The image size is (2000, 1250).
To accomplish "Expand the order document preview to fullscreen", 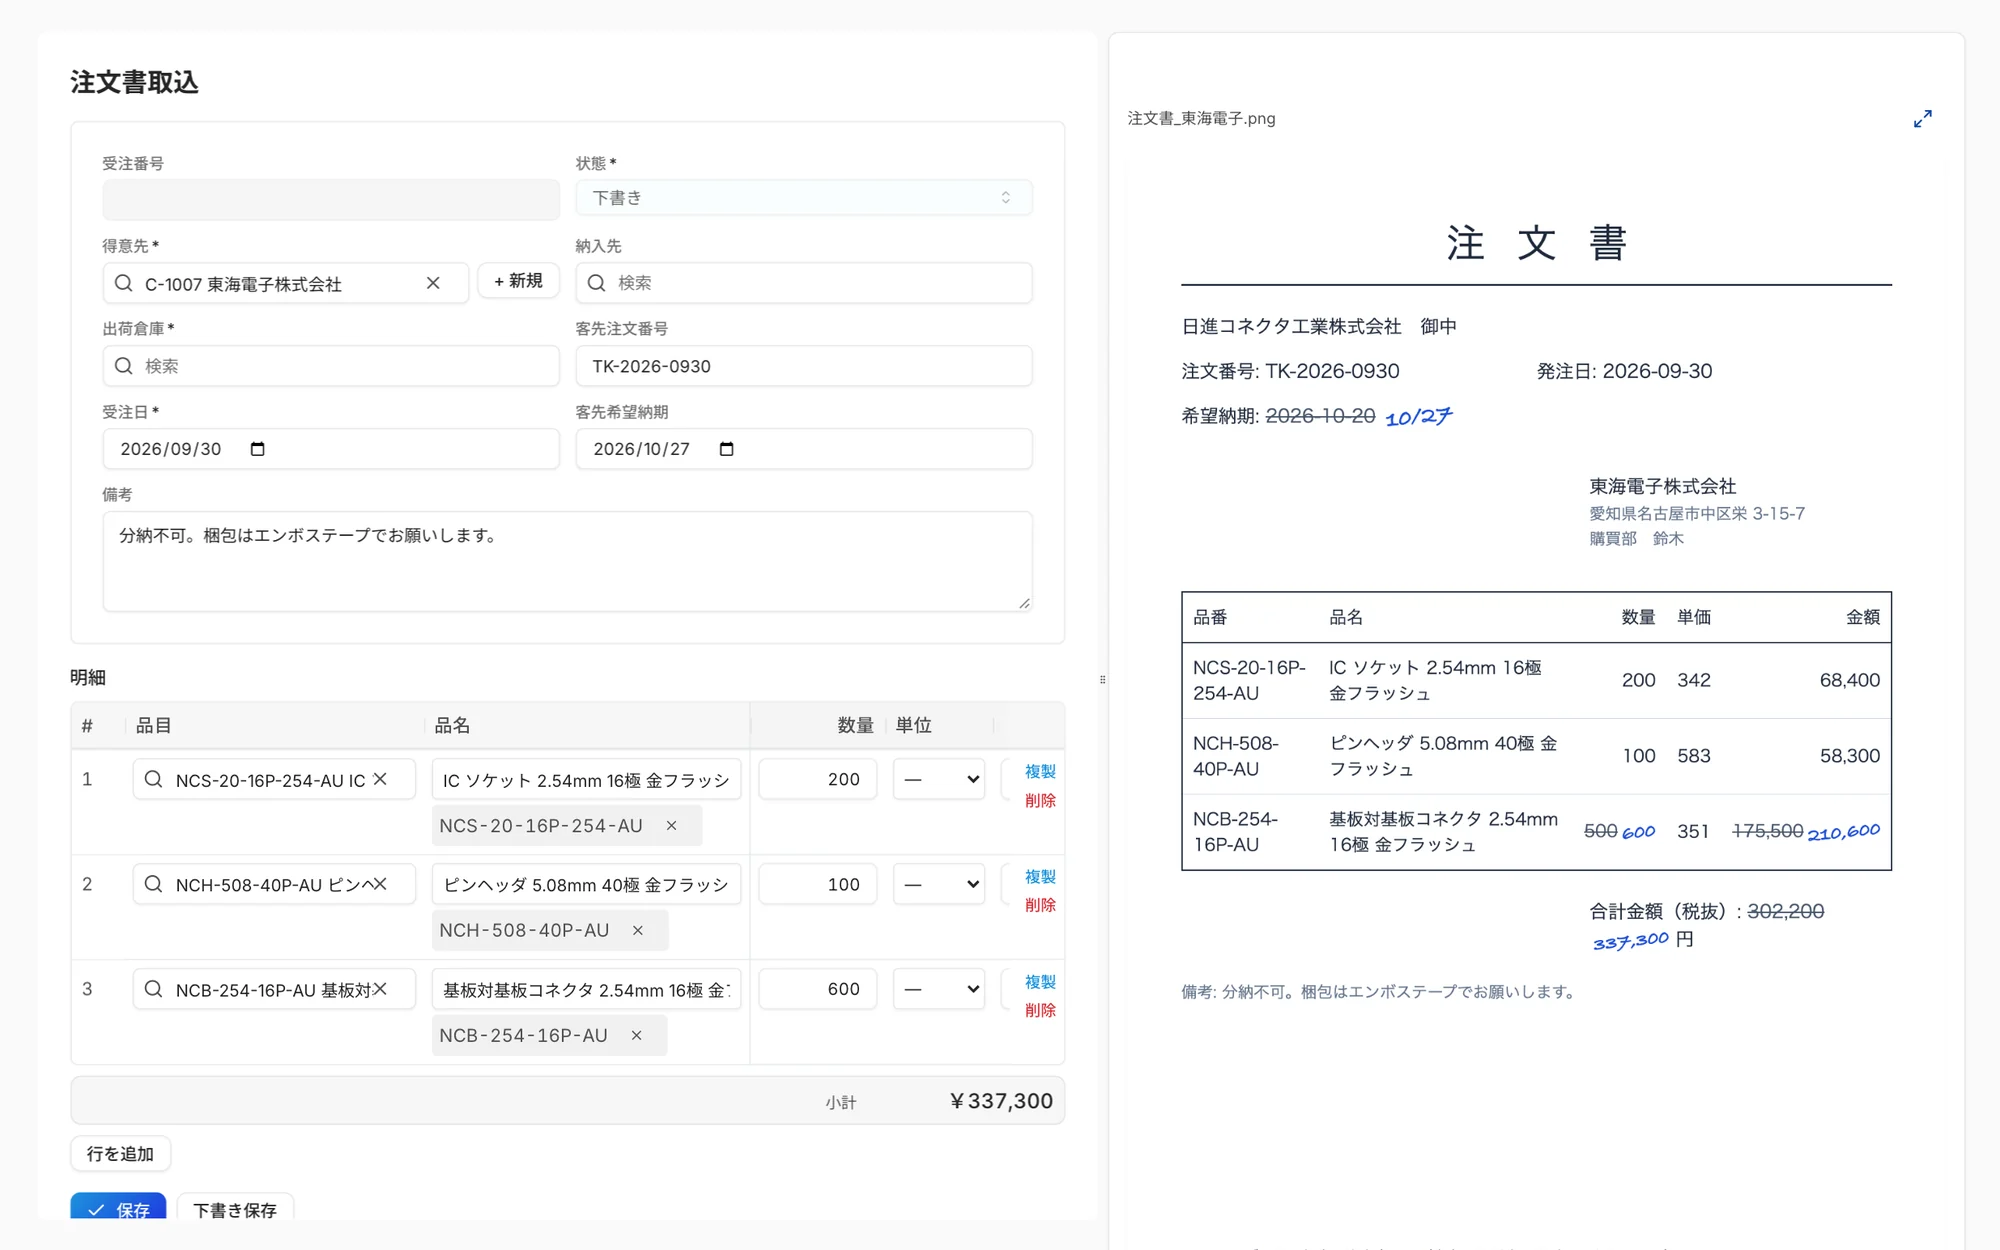I will coord(1922,119).
